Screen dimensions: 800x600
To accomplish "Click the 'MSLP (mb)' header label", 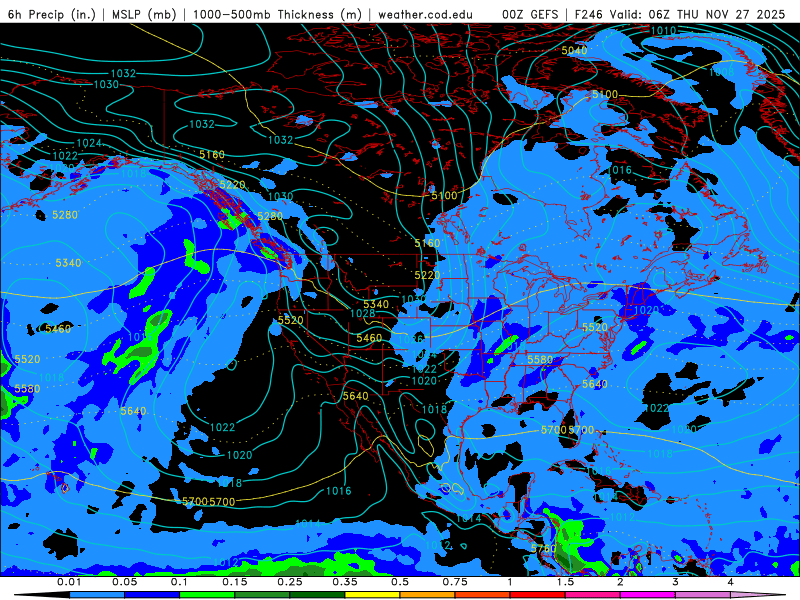I will (144, 14).
